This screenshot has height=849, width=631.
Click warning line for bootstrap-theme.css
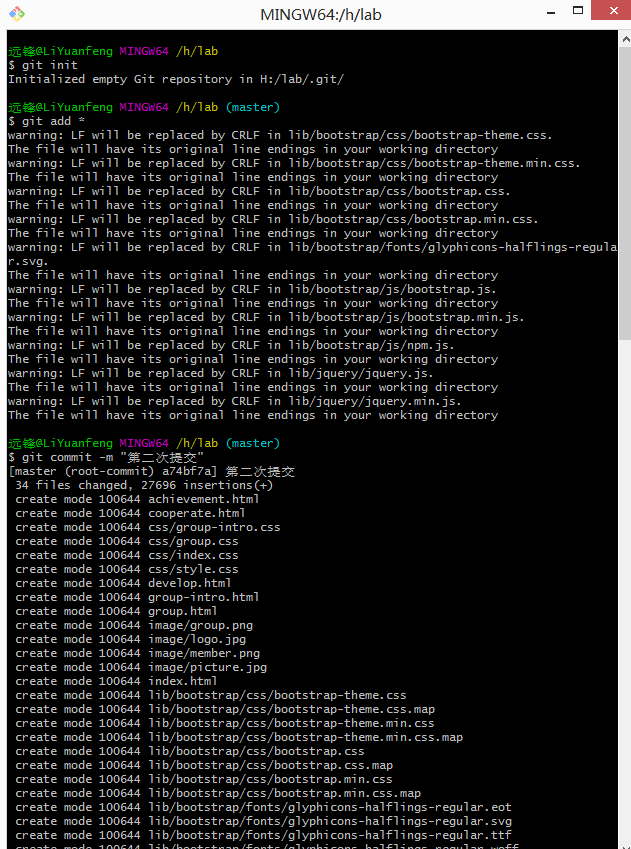pos(281,135)
